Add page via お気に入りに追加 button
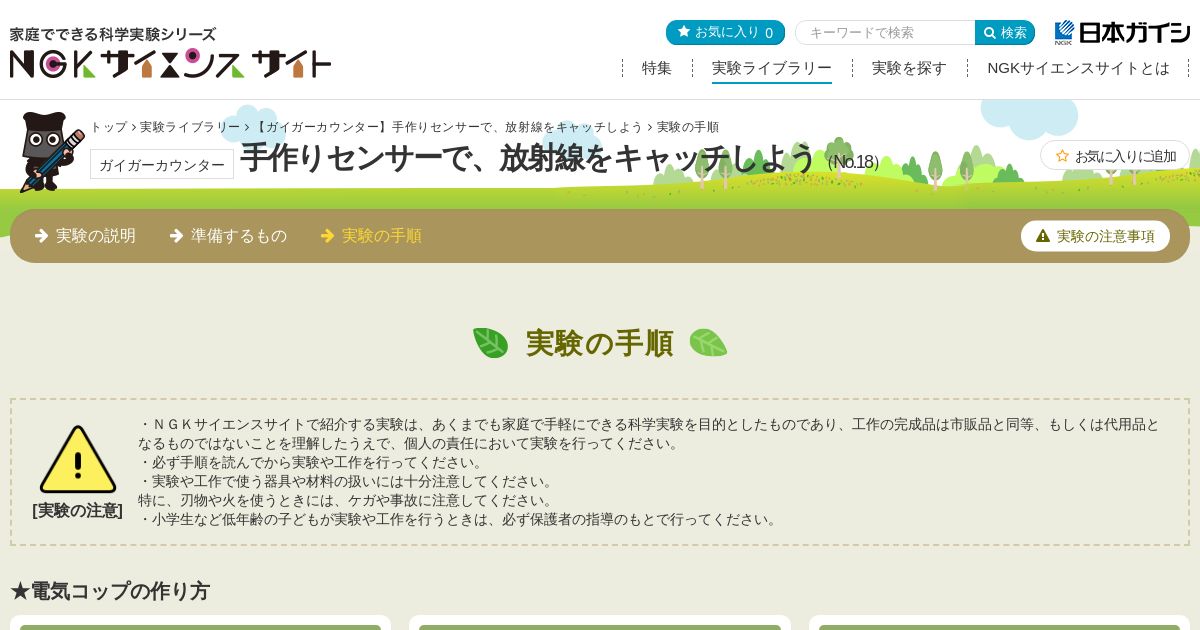Viewport: 1200px width, 630px height. point(1115,155)
